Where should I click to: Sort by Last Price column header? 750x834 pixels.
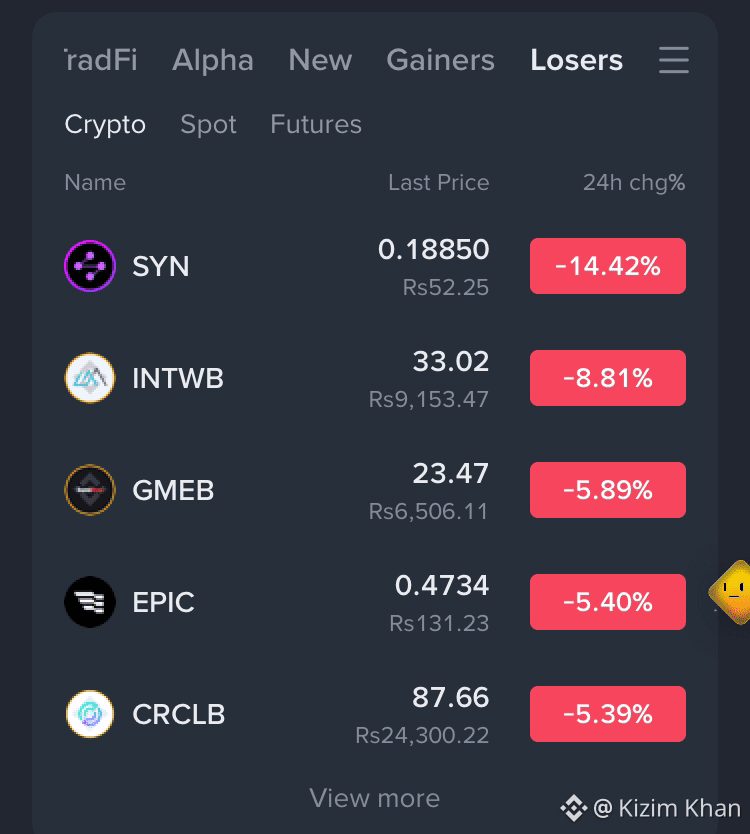pyautogui.click(x=438, y=182)
